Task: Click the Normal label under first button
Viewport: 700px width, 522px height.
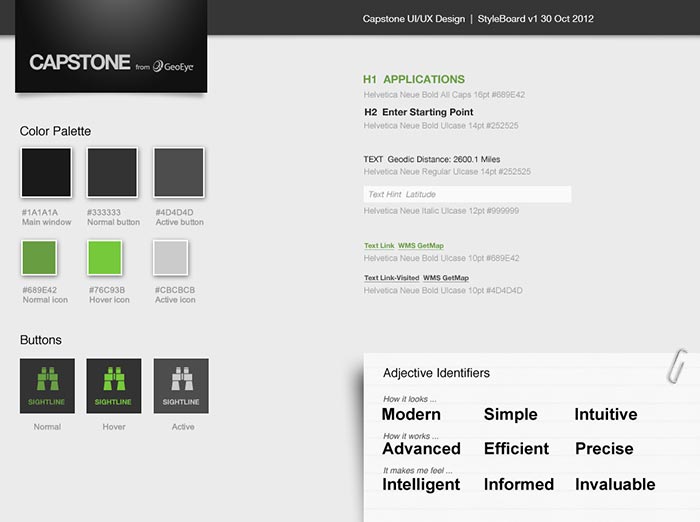Action: (x=47, y=427)
